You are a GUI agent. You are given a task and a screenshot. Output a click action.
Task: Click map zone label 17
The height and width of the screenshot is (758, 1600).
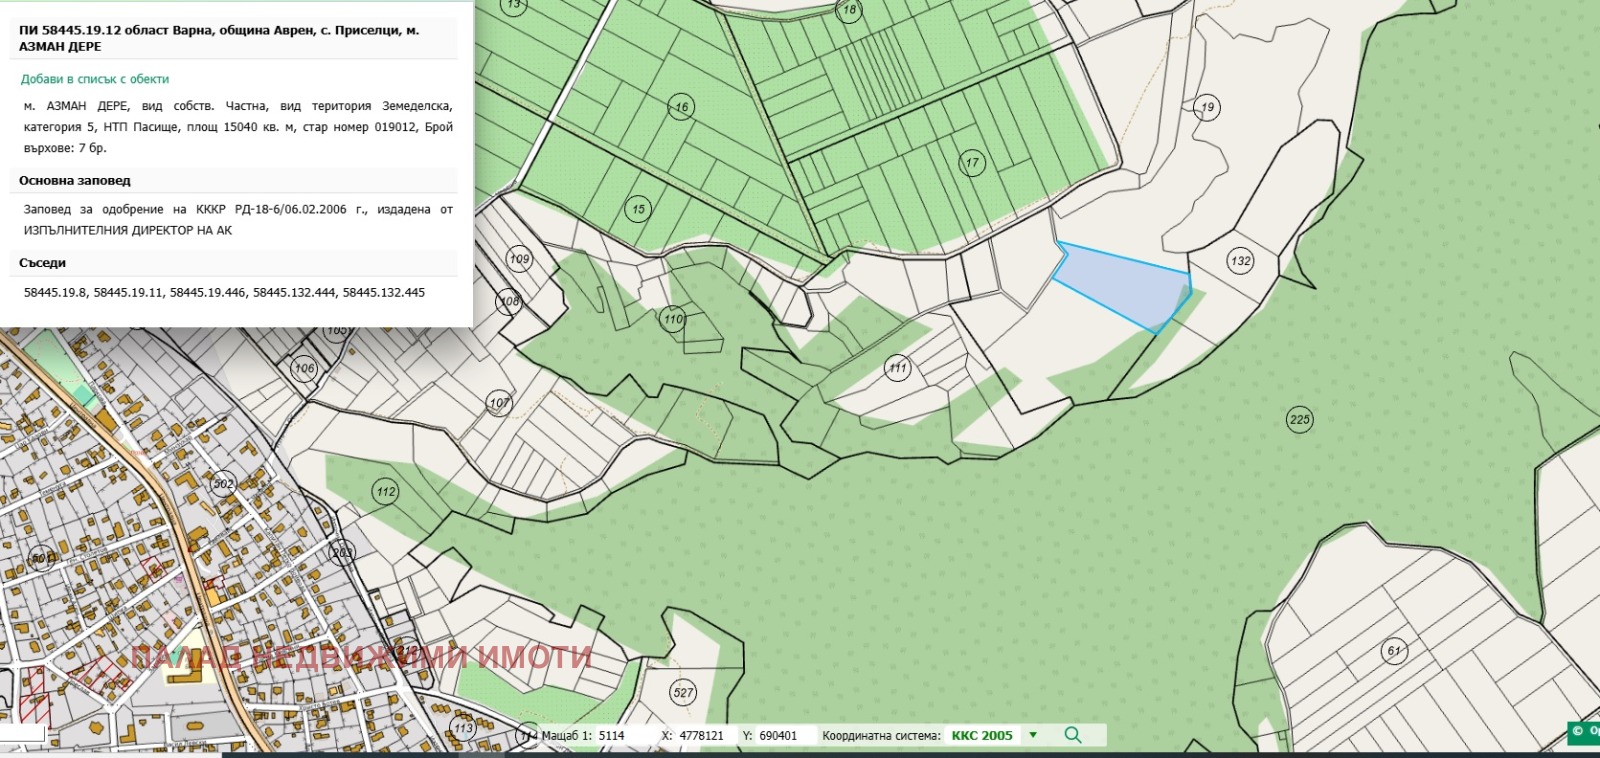[972, 163]
